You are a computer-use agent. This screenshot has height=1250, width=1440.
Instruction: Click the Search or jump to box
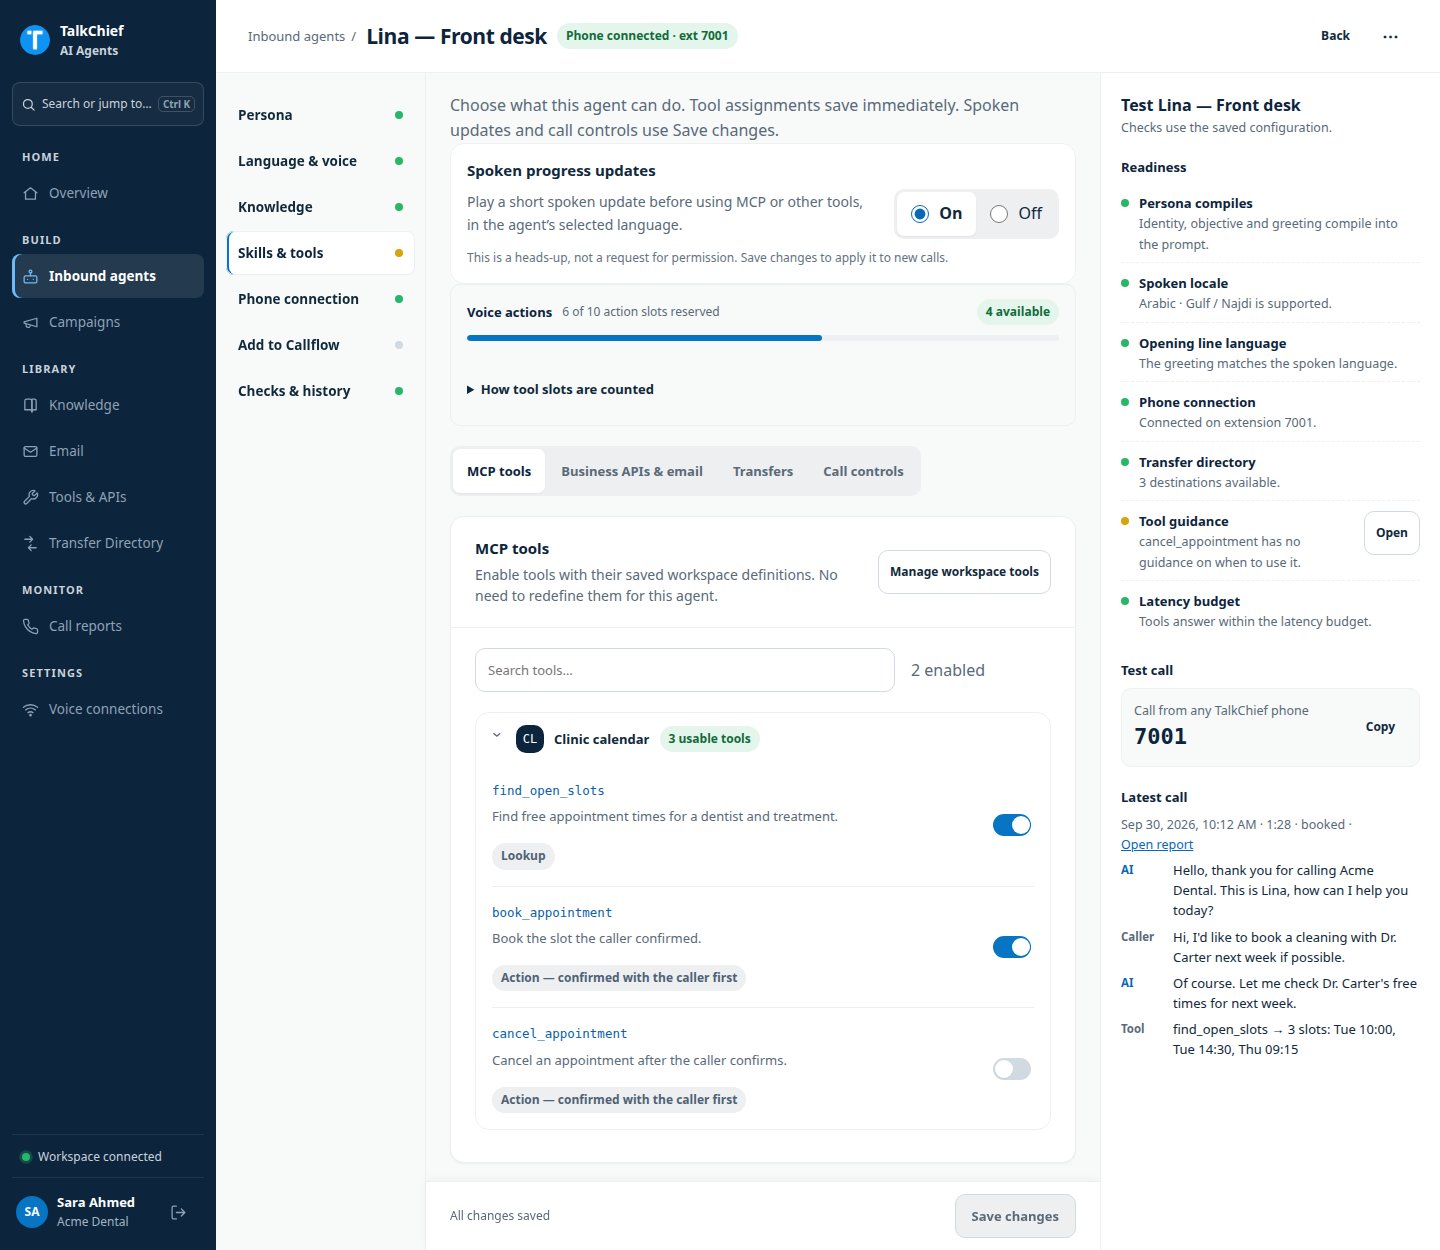[108, 104]
